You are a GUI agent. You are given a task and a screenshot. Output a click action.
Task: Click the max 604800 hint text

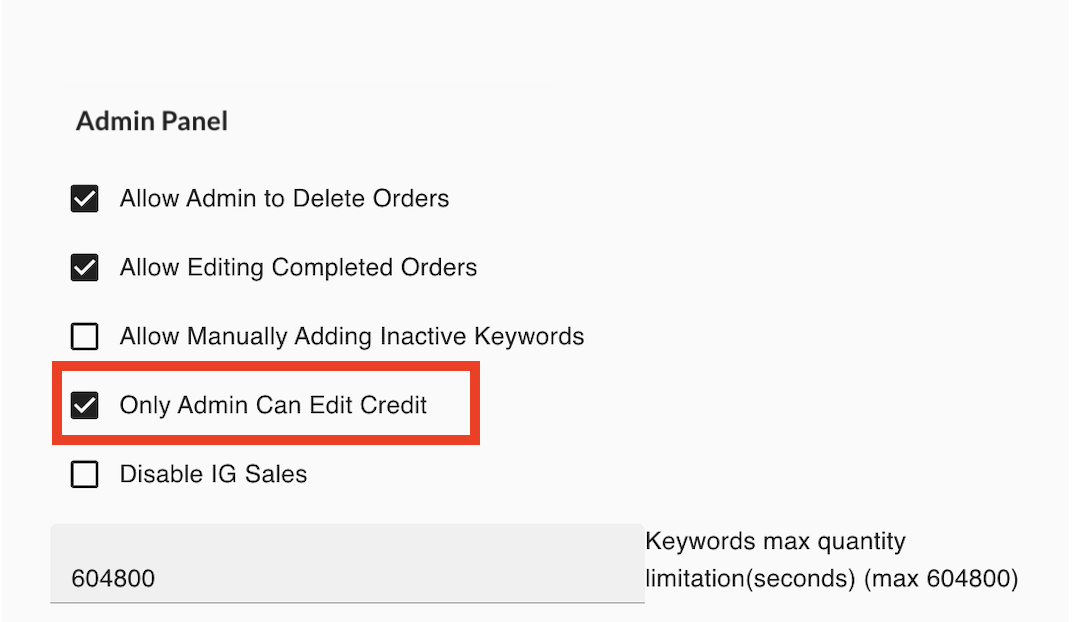click(x=937, y=578)
